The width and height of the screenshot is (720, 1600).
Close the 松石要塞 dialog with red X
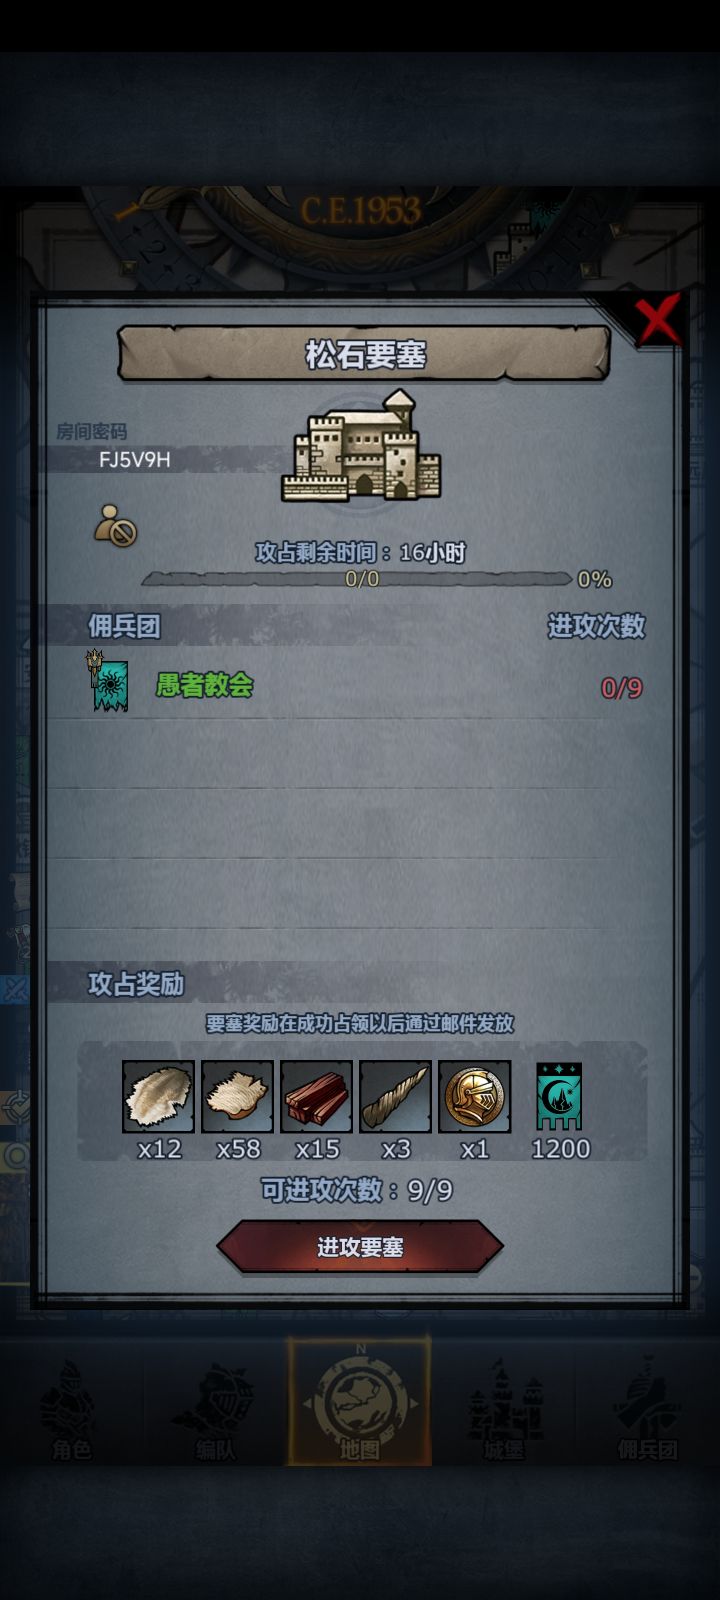tap(657, 320)
